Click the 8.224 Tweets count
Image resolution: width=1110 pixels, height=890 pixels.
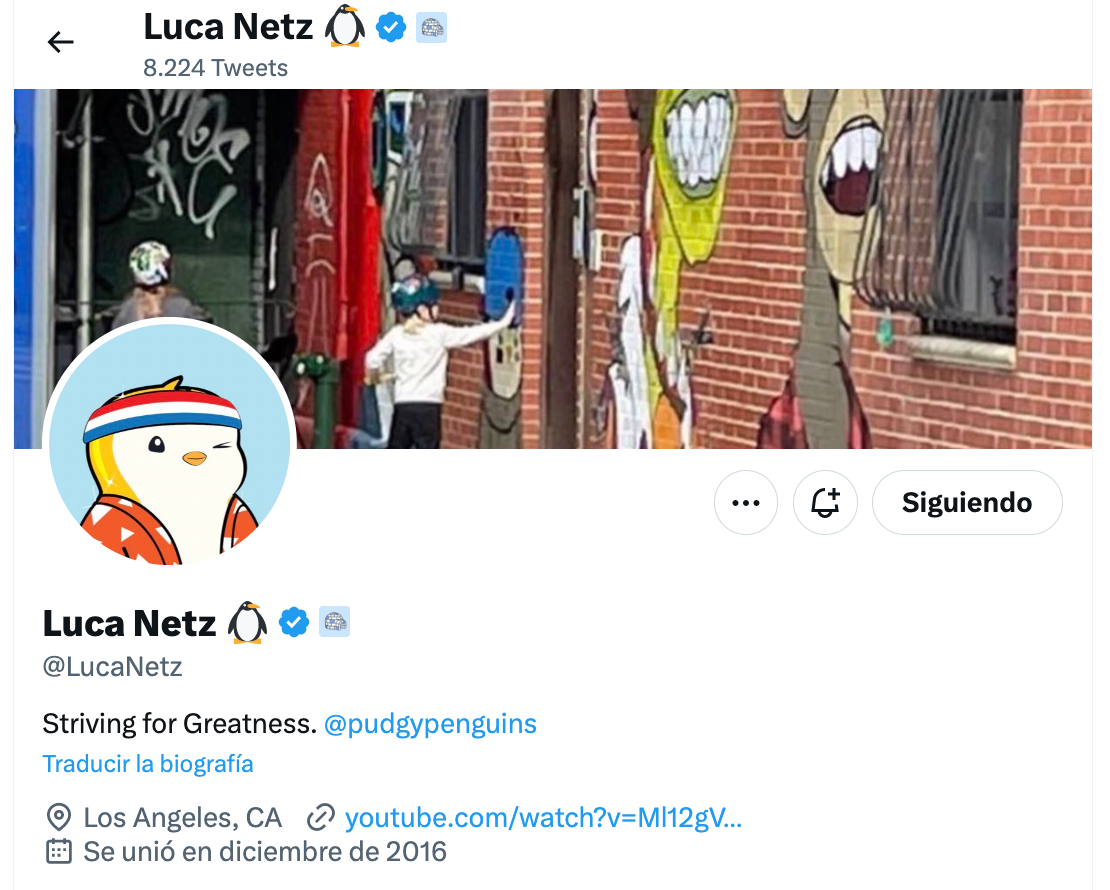215,68
